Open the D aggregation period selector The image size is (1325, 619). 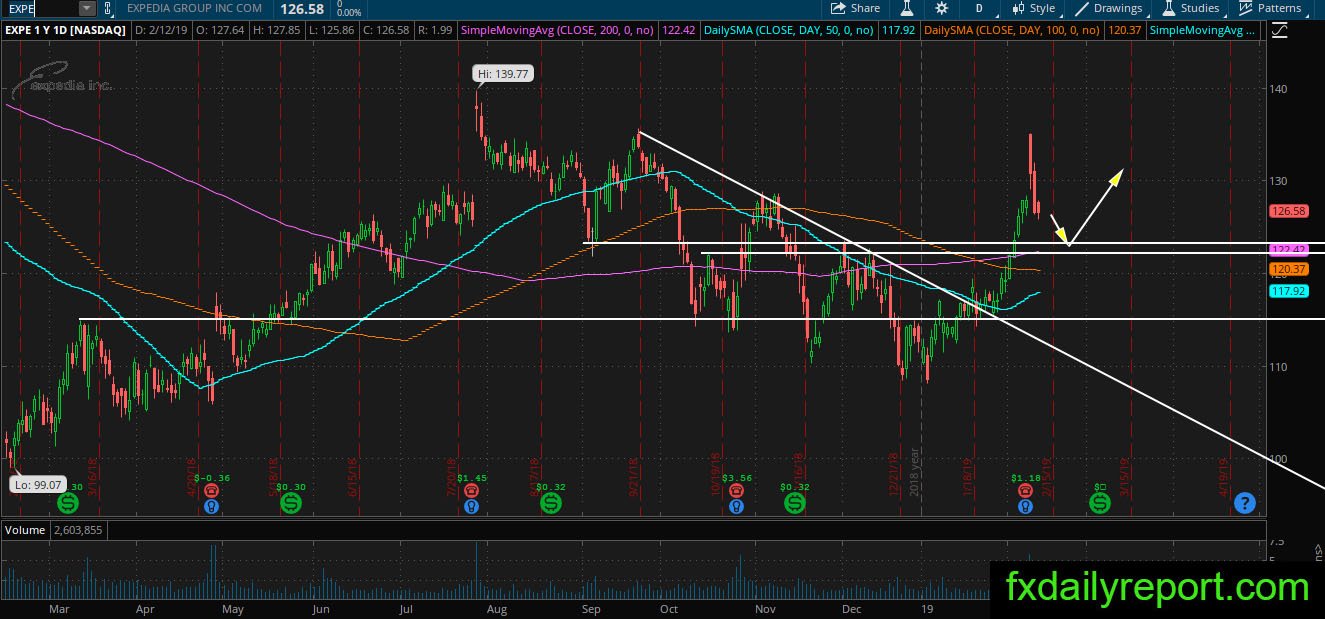click(x=980, y=8)
